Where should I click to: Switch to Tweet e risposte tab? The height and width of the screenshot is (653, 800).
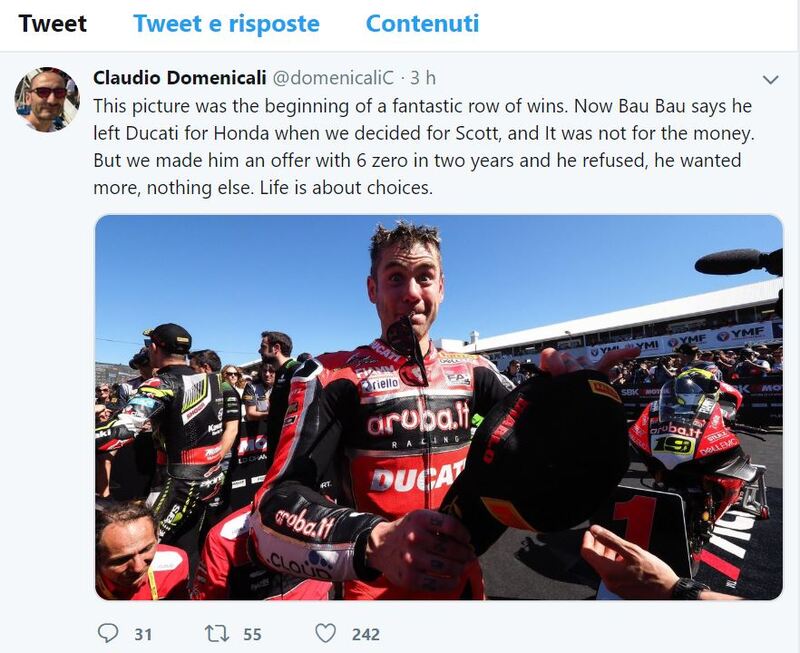(x=227, y=23)
